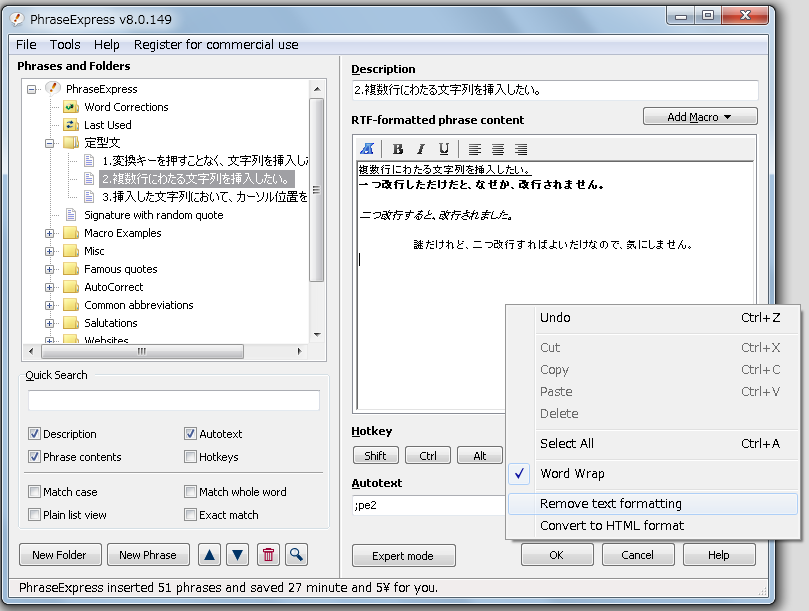Click into the Quick Search input field
This screenshot has height=611, width=809.
[x=174, y=400]
